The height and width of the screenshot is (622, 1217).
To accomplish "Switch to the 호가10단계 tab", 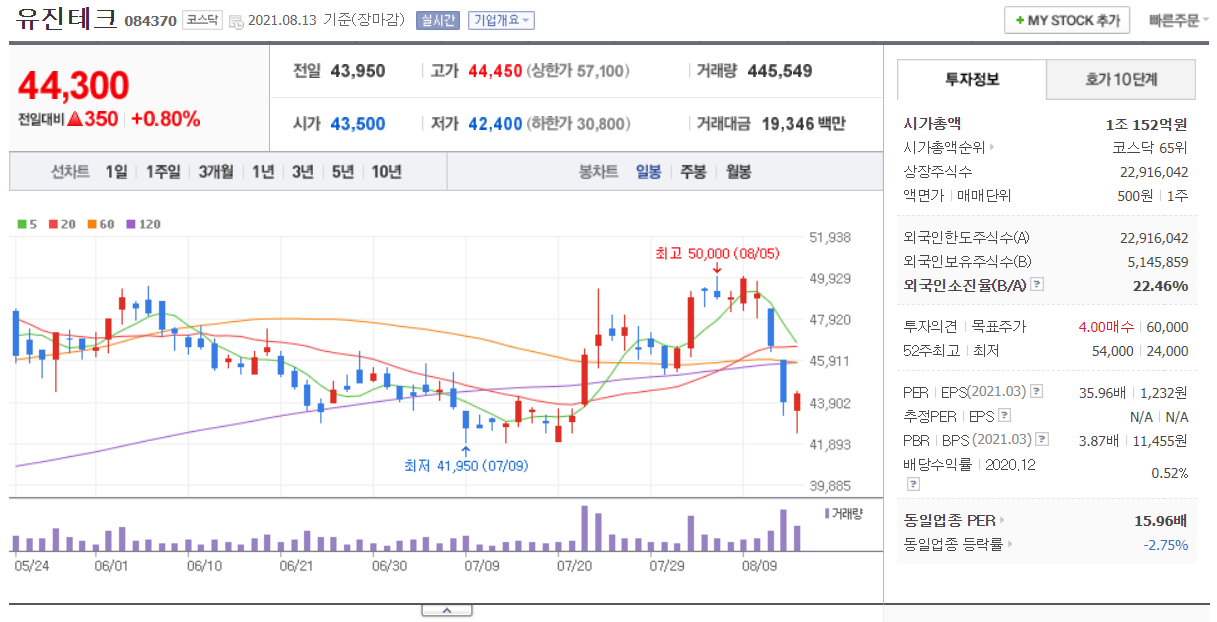I will (1121, 79).
